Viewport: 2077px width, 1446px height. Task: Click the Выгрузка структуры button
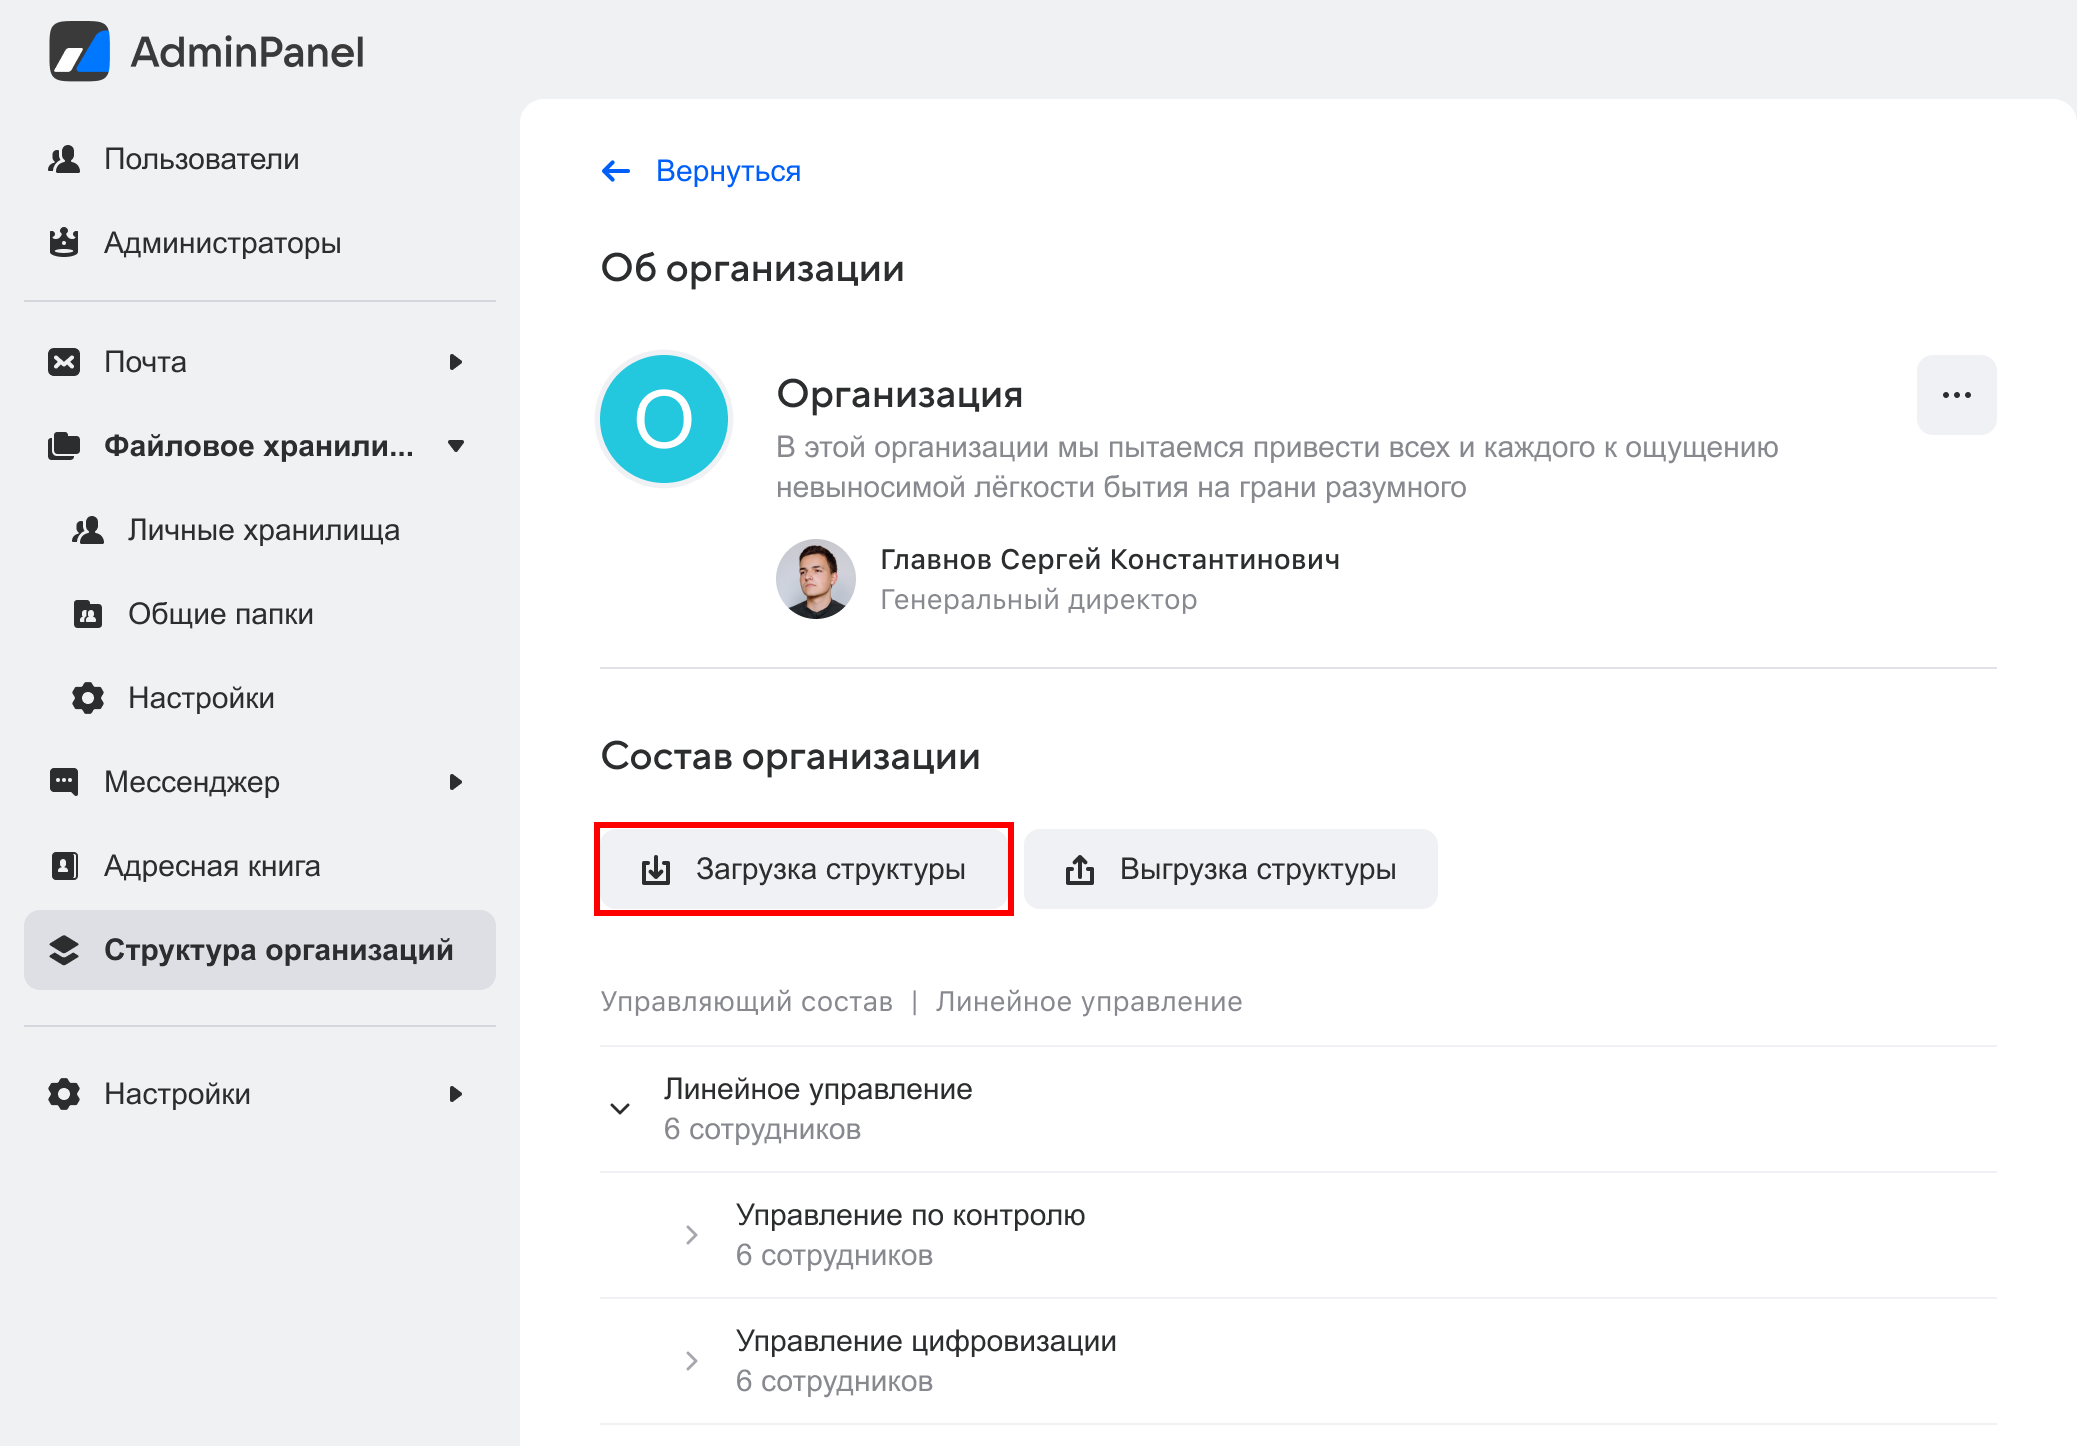point(1230,869)
